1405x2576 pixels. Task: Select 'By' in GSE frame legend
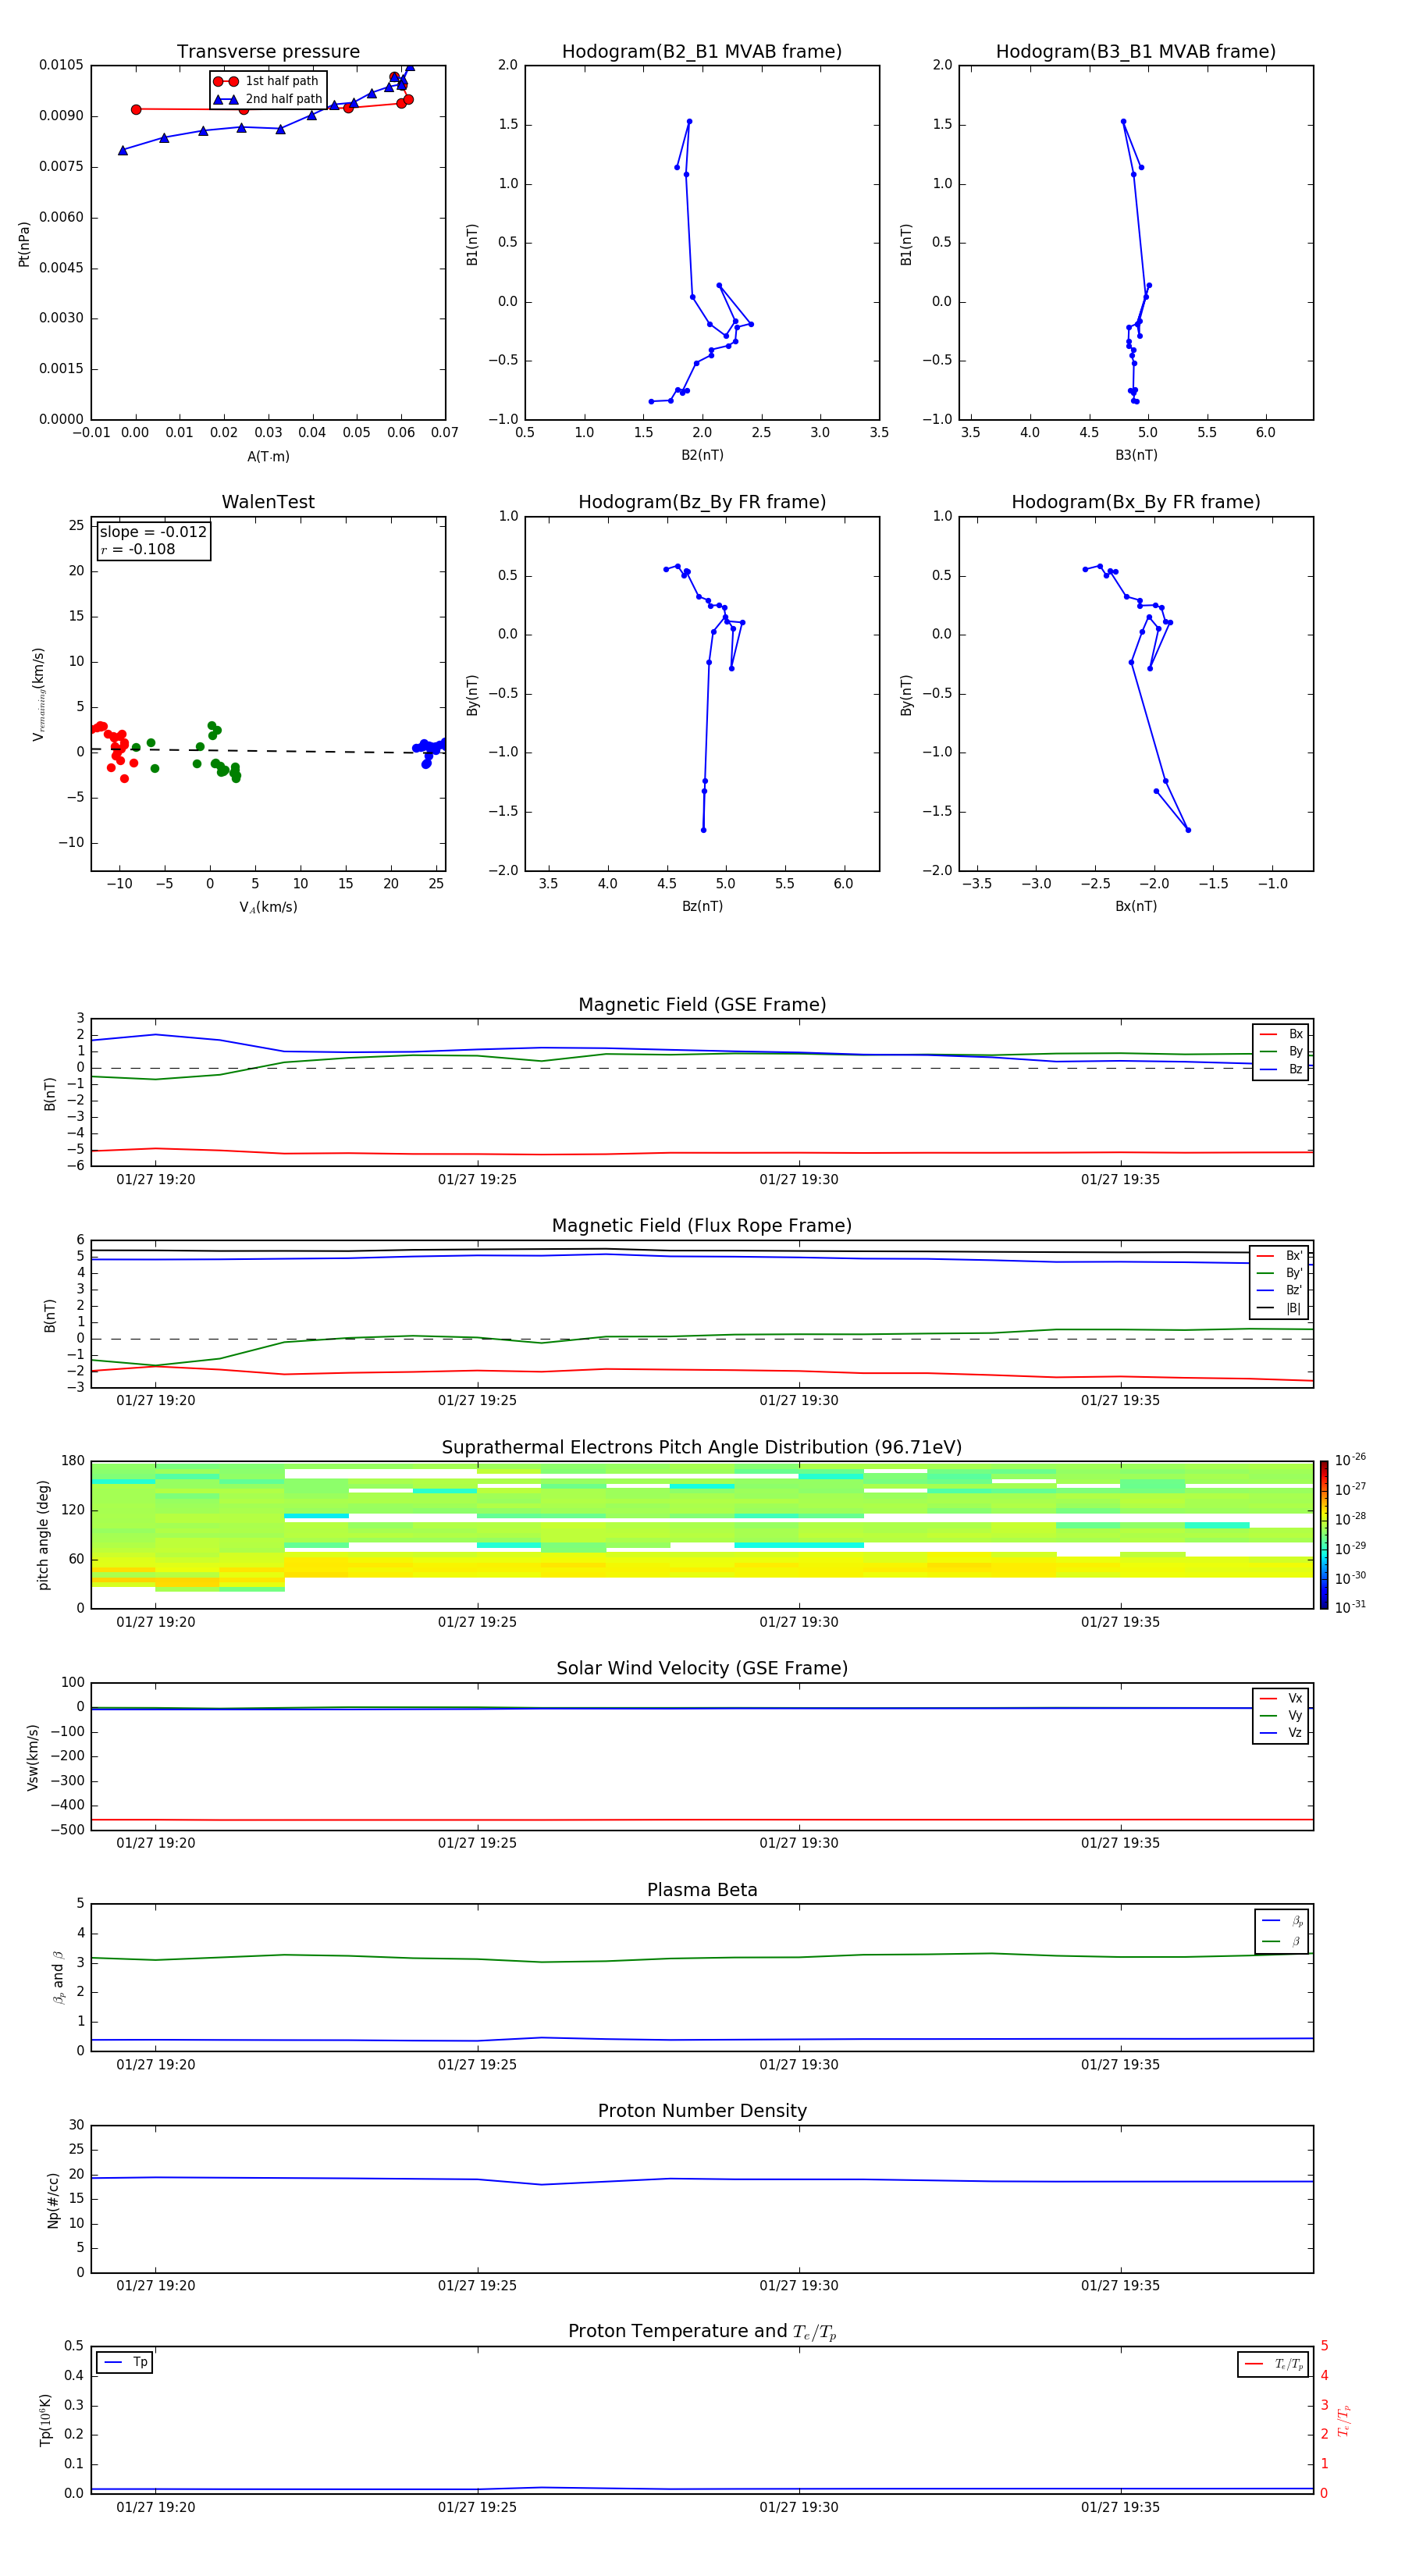coord(1282,1051)
